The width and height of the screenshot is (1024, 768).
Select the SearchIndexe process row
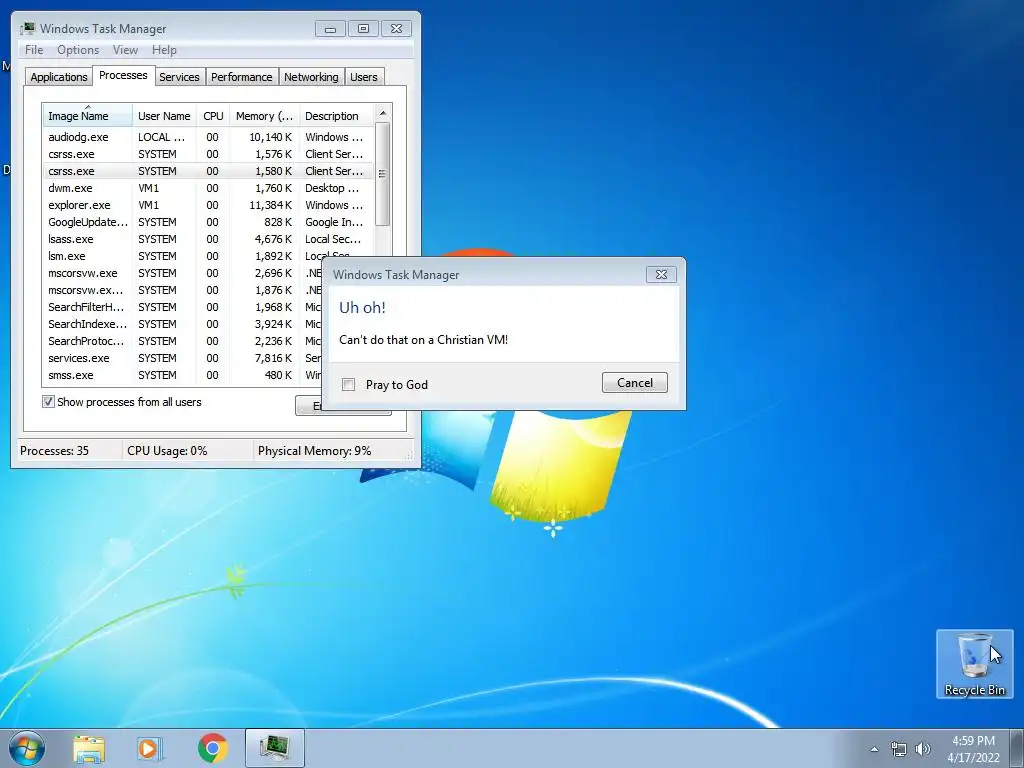tap(183, 324)
